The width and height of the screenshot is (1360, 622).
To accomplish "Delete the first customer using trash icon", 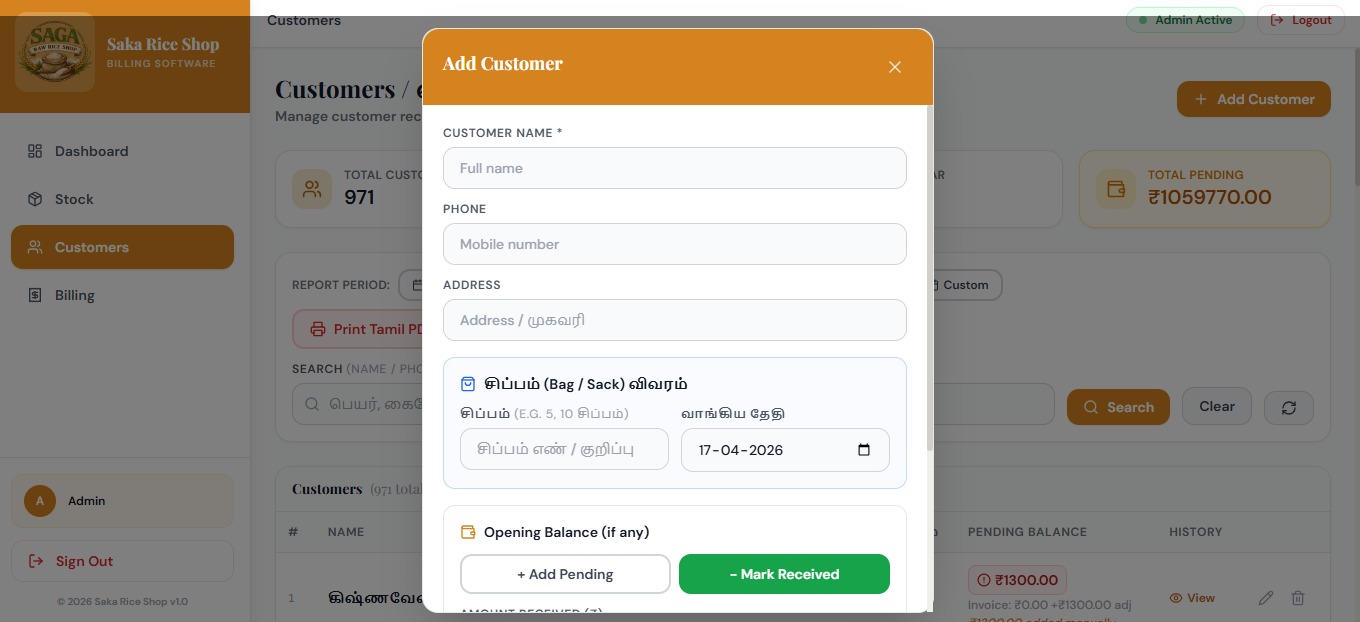I will pyautogui.click(x=1297, y=598).
